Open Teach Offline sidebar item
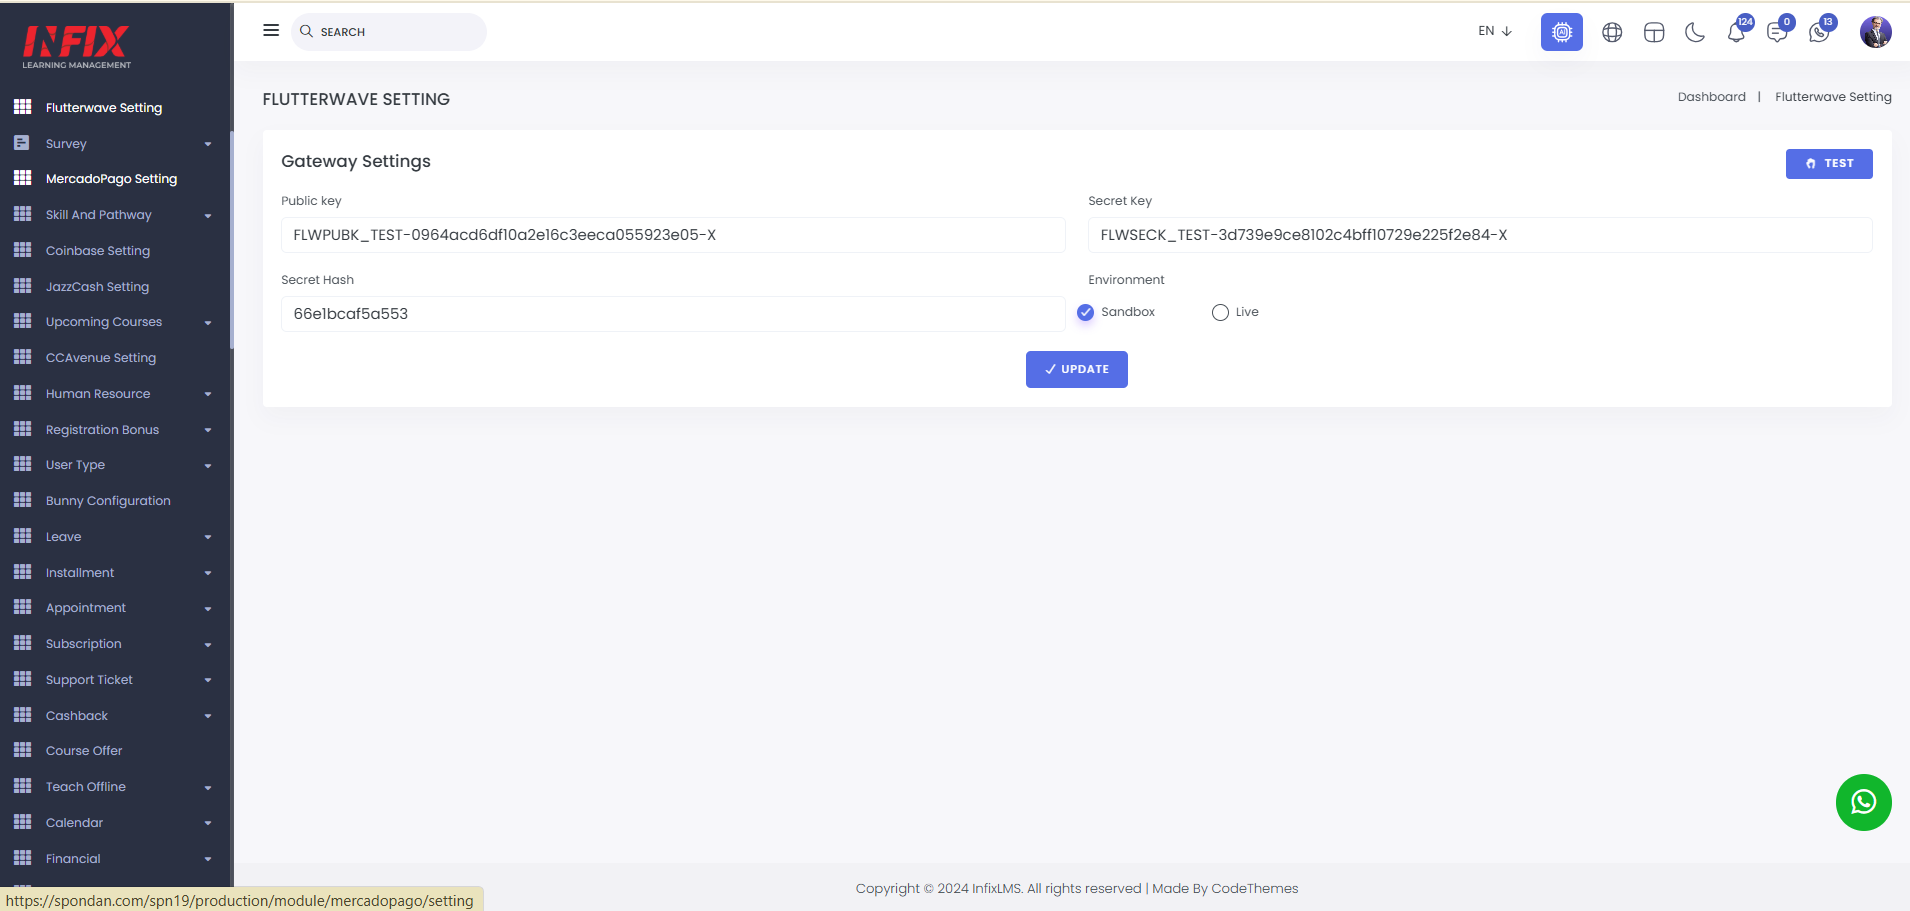1910x911 pixels. [x=86, y=786]
